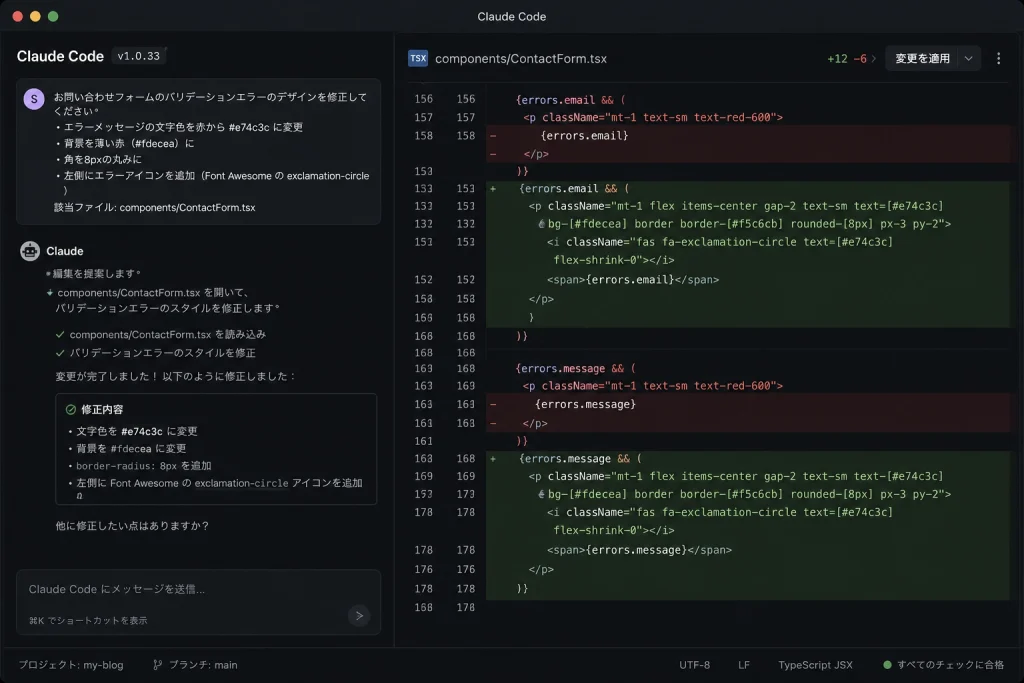The height and width of the screenshot is (683, 1024).
Task: Click すべてのチェックに合格 status text
Action: point(950,665)
